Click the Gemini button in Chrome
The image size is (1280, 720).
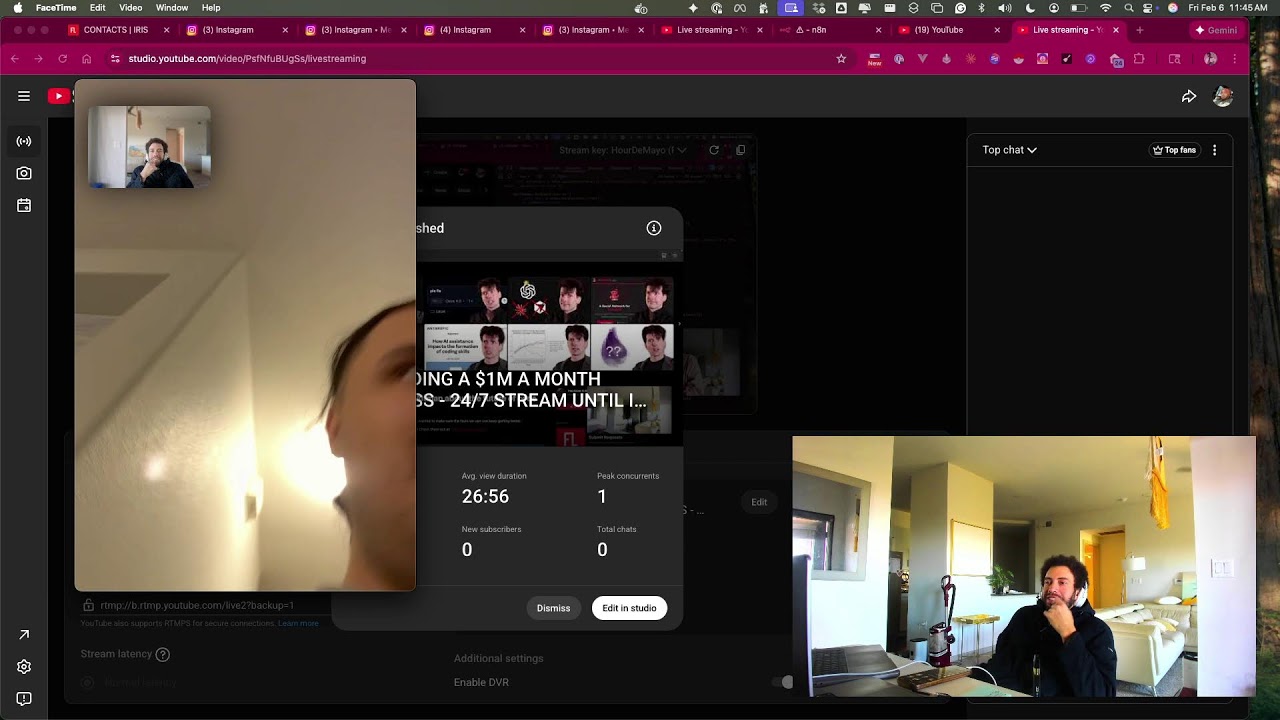(x=1215, y=30)
